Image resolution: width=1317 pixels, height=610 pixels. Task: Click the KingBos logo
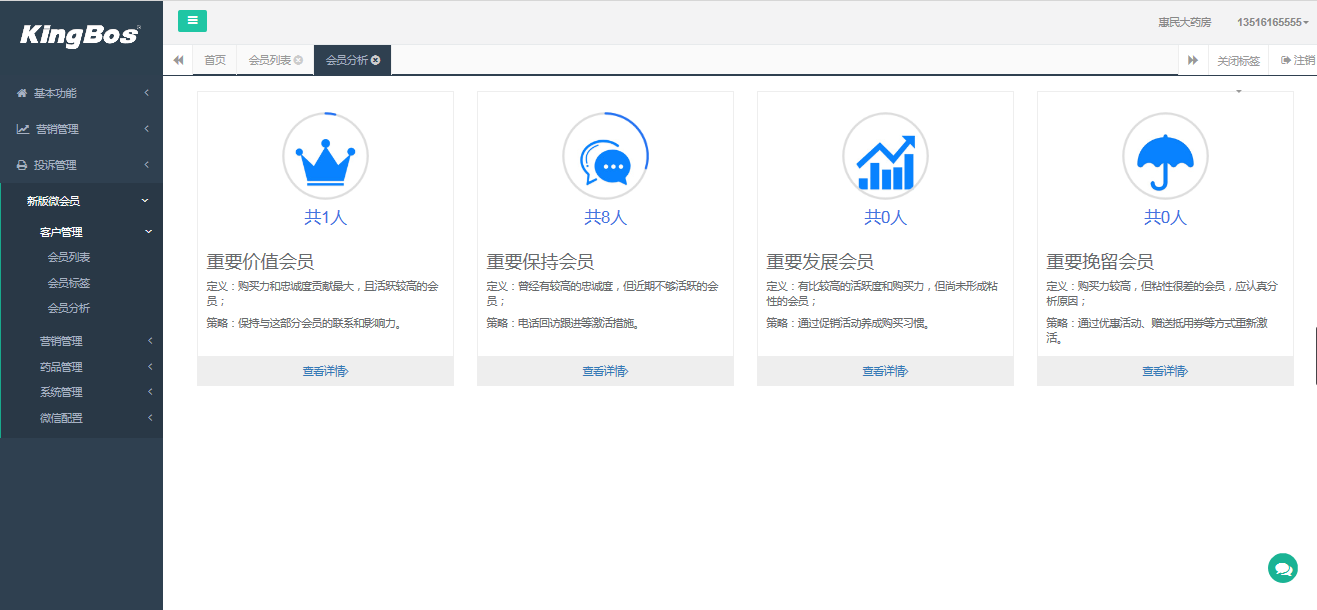78,35
